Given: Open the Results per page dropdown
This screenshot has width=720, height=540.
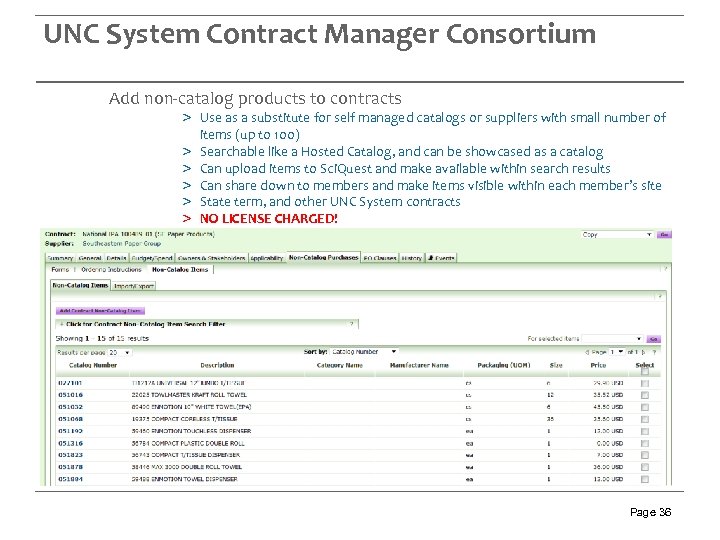Looking at the screenshot, I should [120, 353].
